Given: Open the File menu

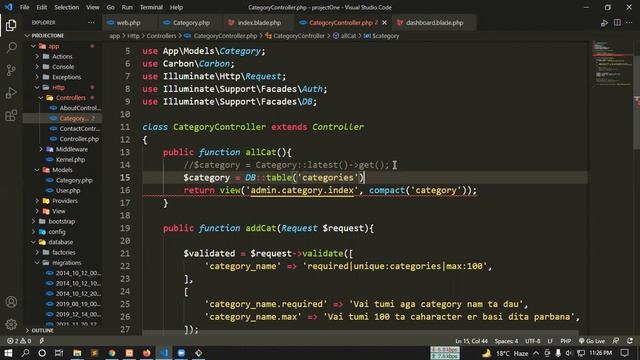Looking at the screenshot, I should tap(24, 7).
